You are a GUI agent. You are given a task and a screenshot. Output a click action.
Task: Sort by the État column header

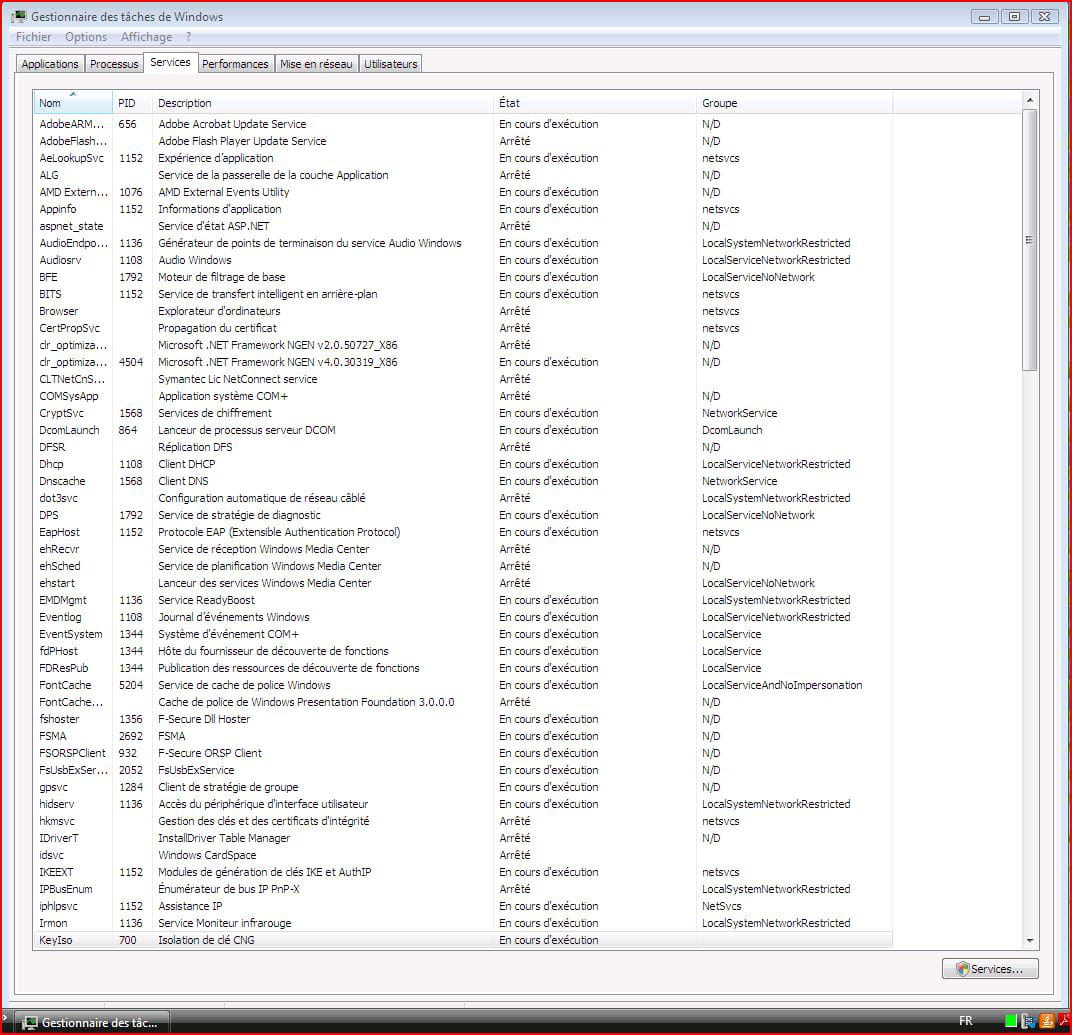pos(595,103)
